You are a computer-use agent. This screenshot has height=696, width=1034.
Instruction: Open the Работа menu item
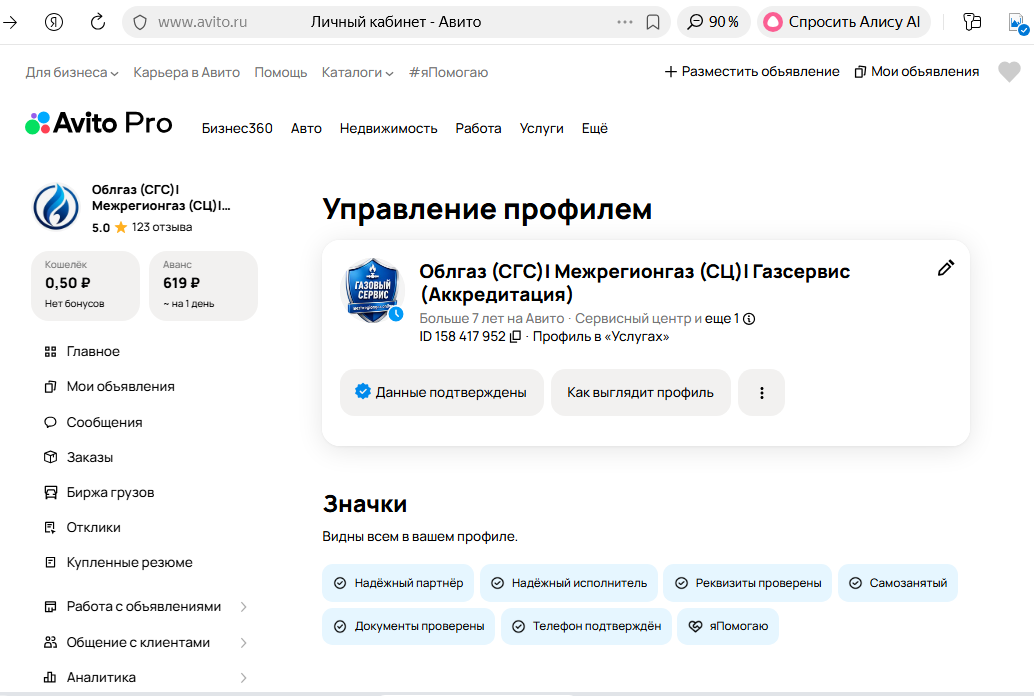tap(478, 129)
